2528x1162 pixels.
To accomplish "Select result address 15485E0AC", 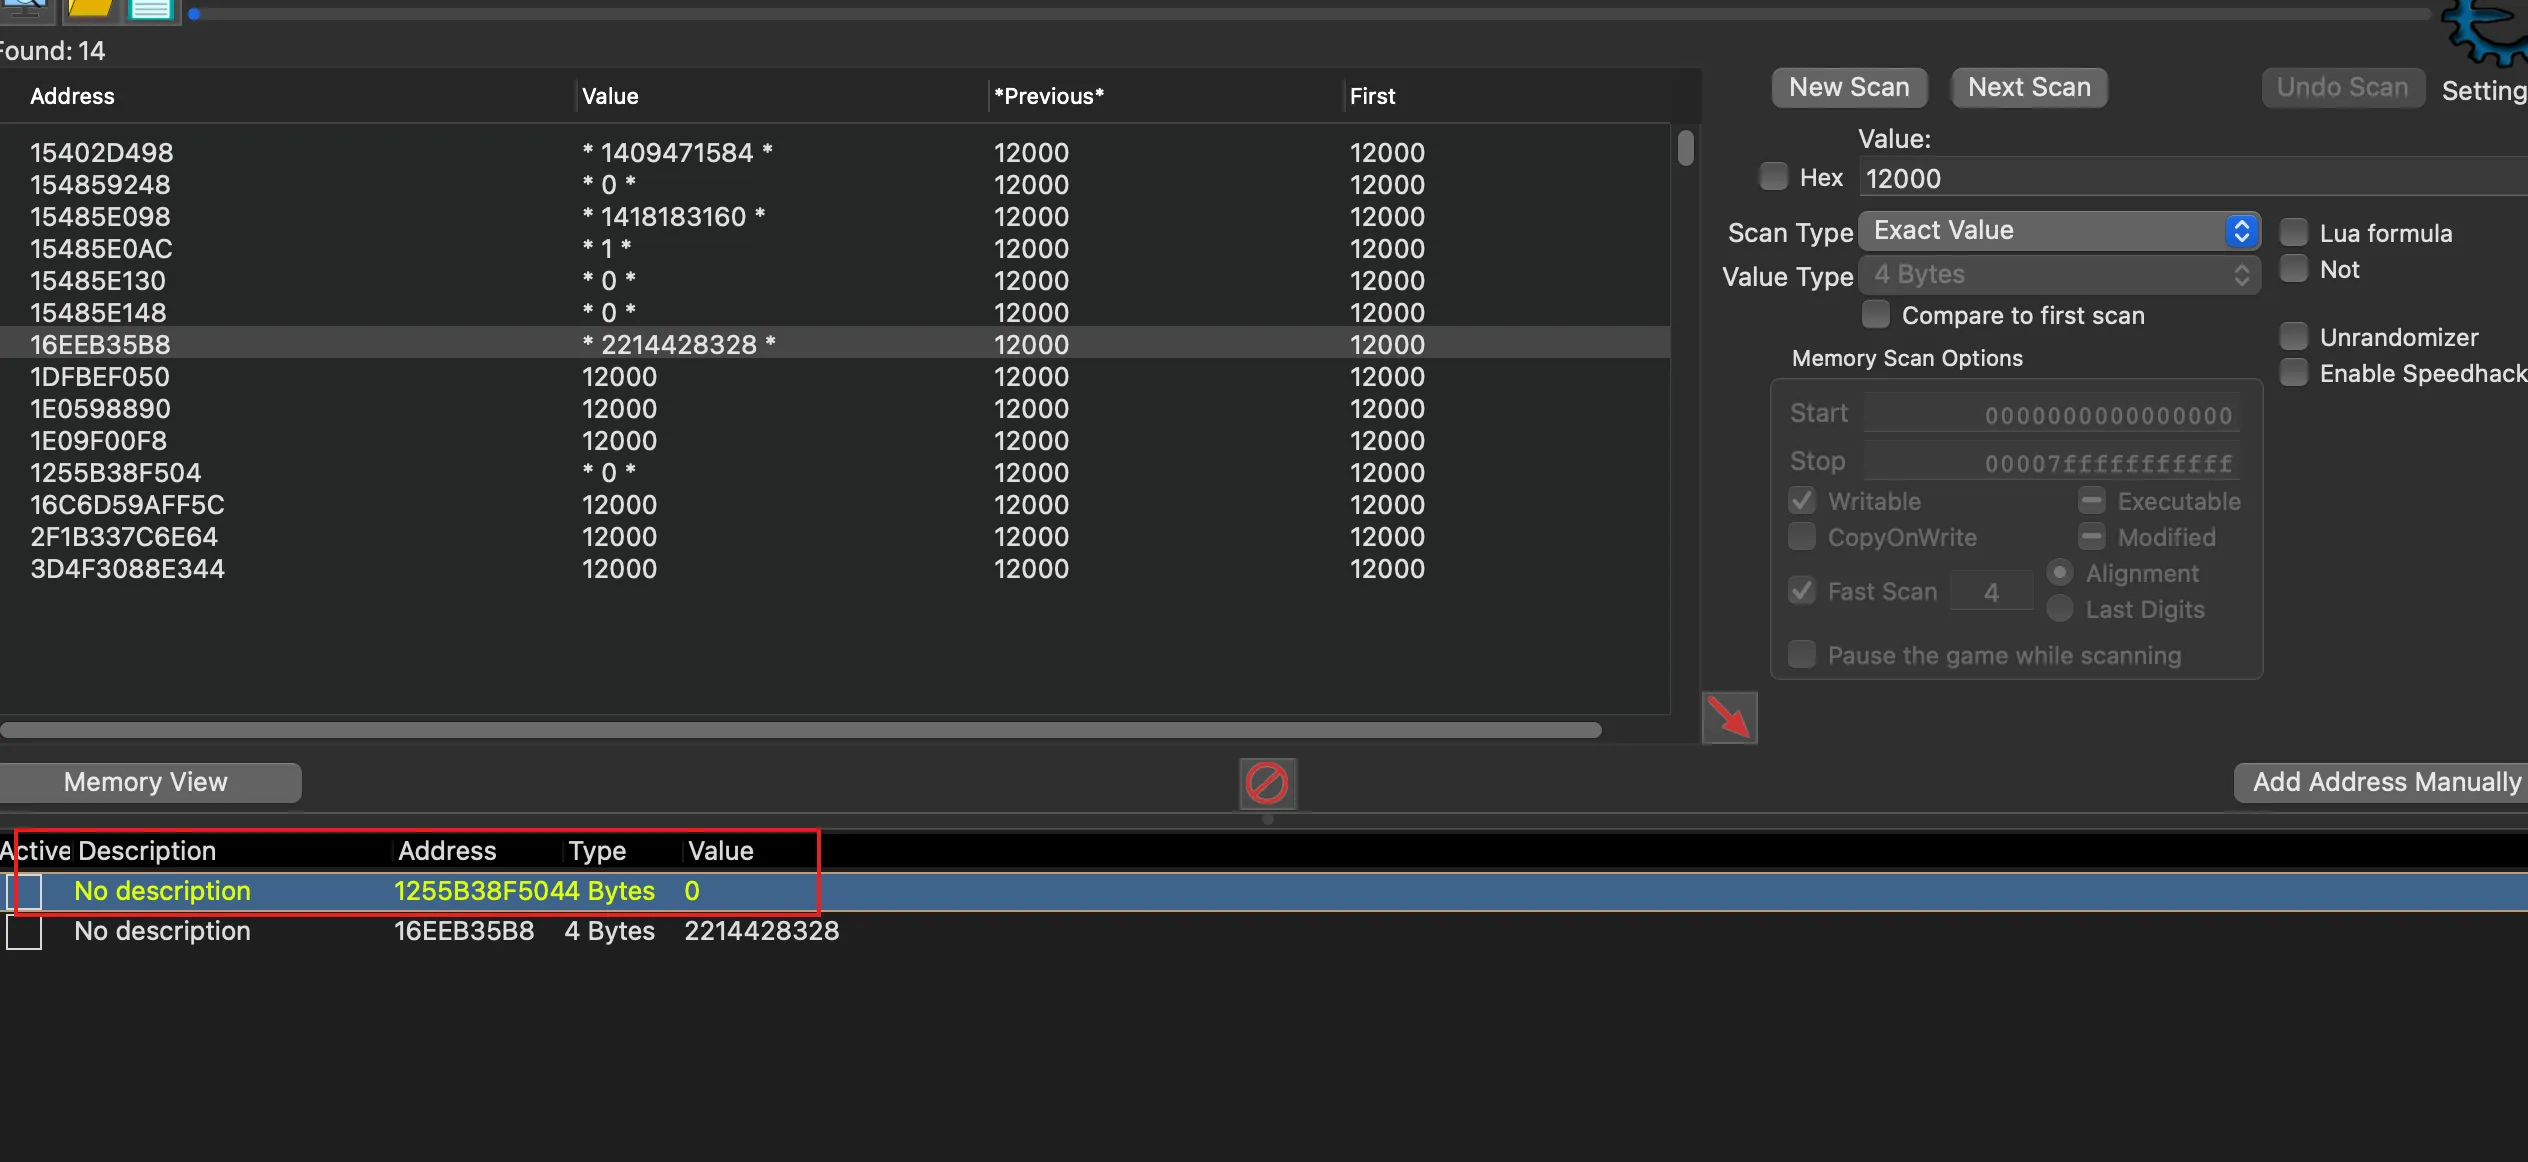I will pyautogui.click(x=101, y=248).
